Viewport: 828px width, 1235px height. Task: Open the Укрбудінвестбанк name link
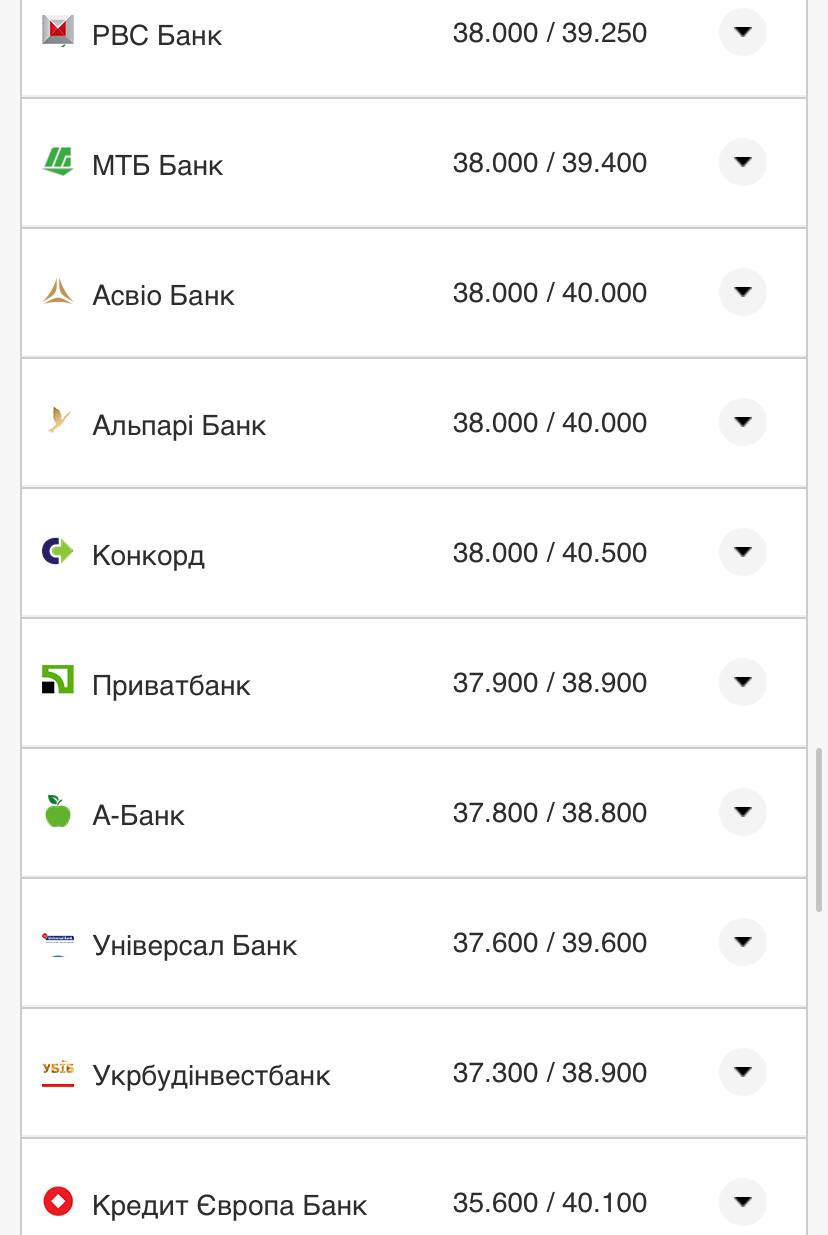pyautogui.click(x=211, y=1075)
